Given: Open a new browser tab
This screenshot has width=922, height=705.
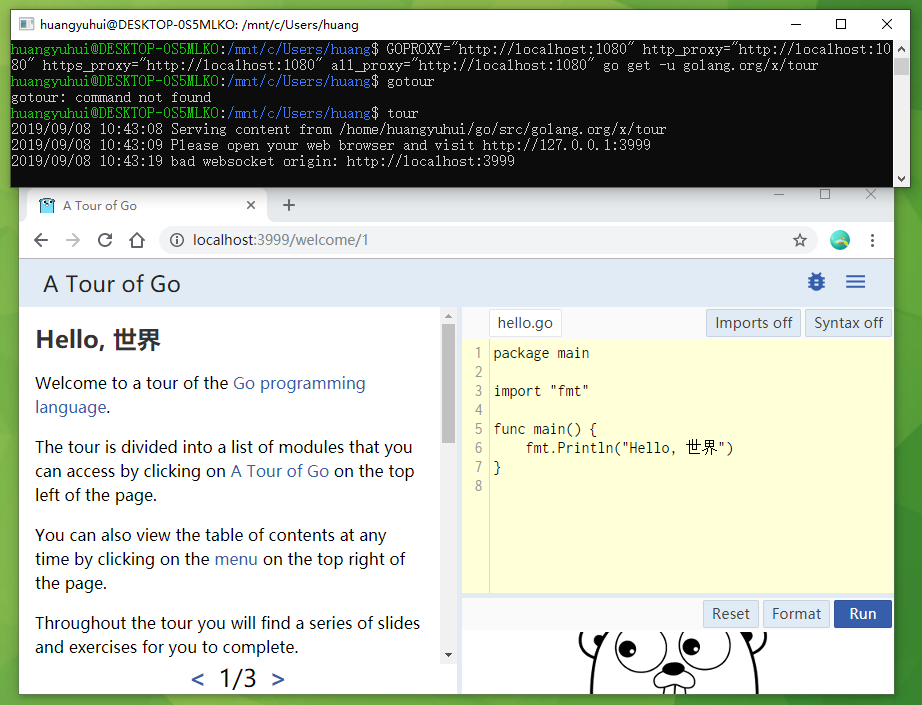Looking at the screenshot, I should pyautogui.click(x=289, y=205).
